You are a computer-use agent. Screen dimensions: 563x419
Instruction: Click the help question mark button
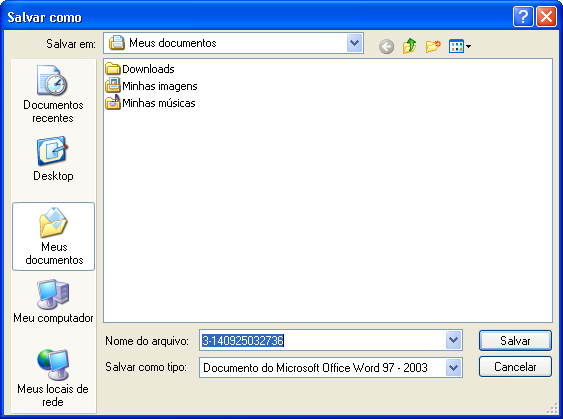523,17
